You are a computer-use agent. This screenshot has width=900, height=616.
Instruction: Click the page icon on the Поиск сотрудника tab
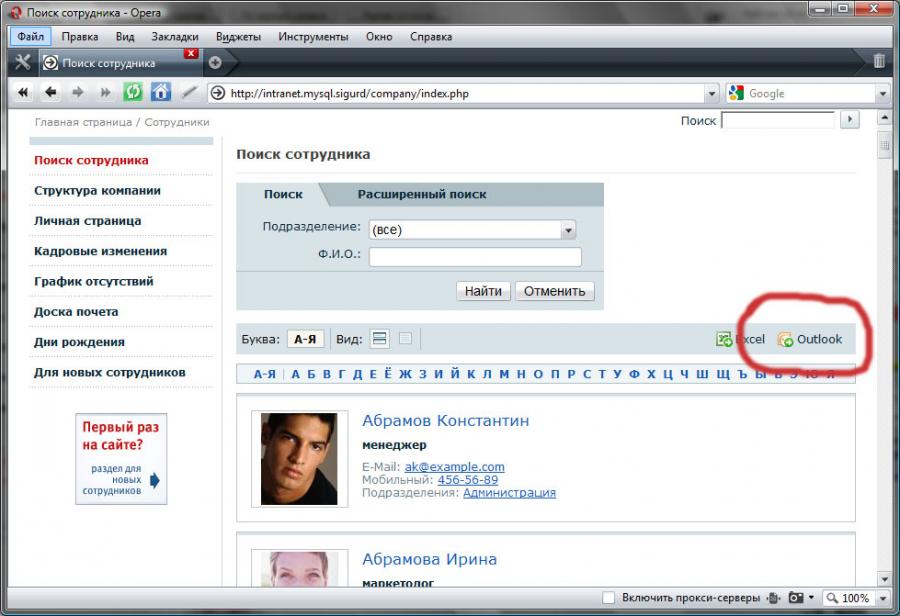coord(51,63)
